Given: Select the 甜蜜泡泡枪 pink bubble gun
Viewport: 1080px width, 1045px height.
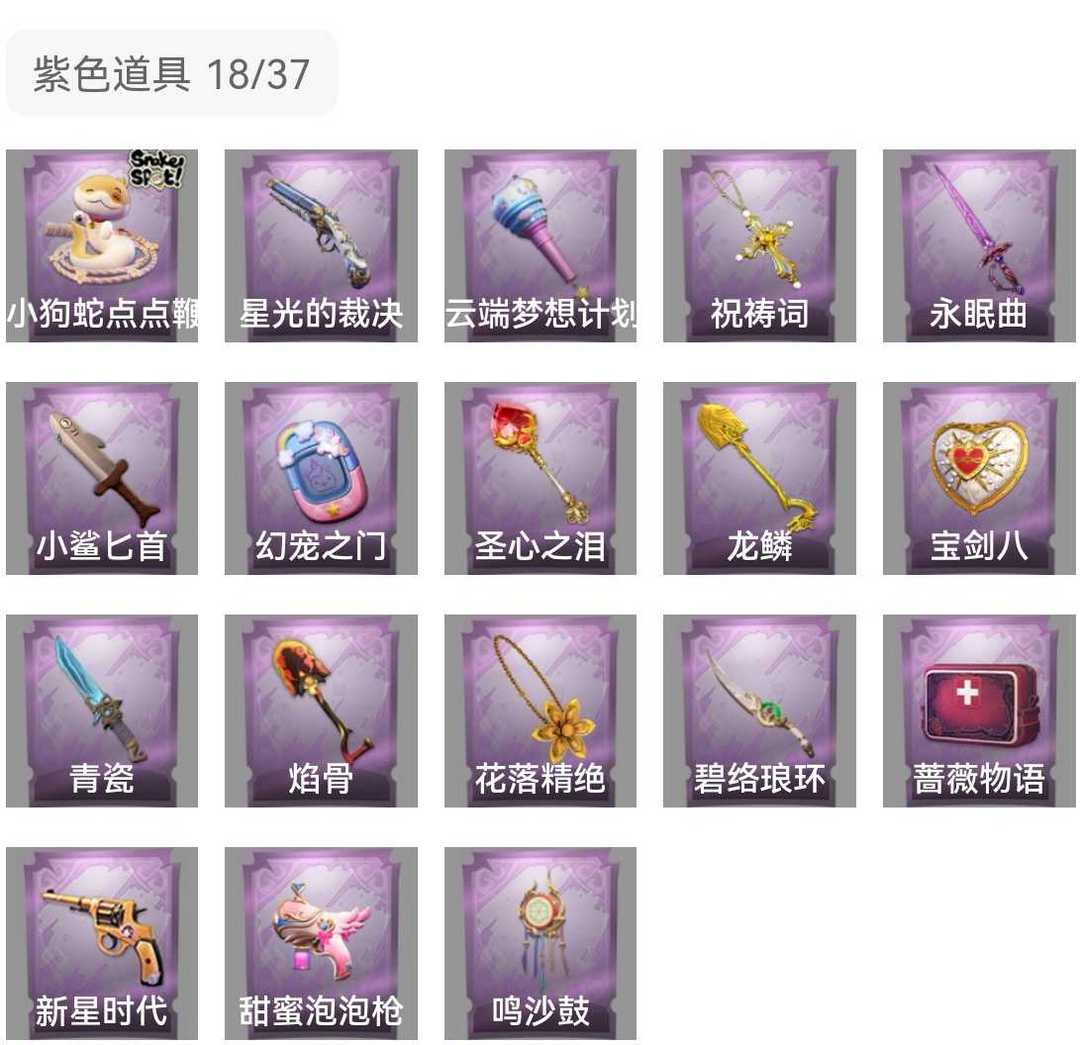Looking at the screenshot, I should 321,943.
